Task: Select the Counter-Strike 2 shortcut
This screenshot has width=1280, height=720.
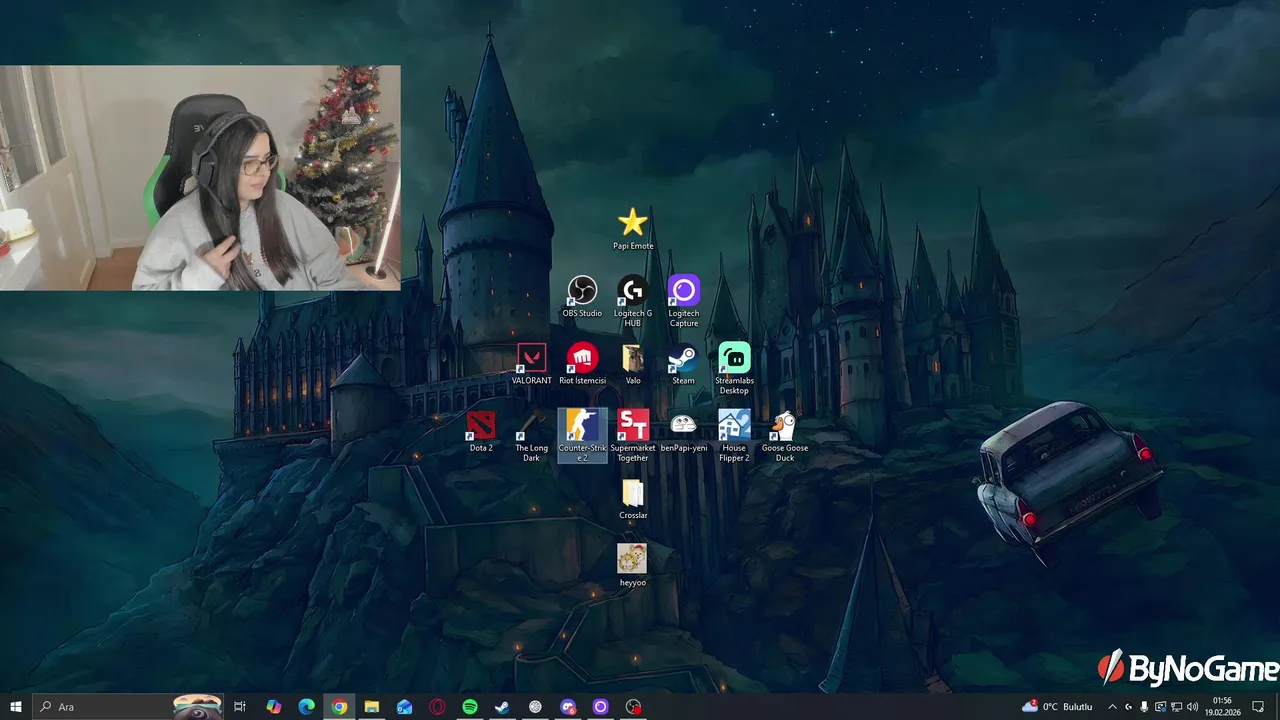Action: coord(582,435)
